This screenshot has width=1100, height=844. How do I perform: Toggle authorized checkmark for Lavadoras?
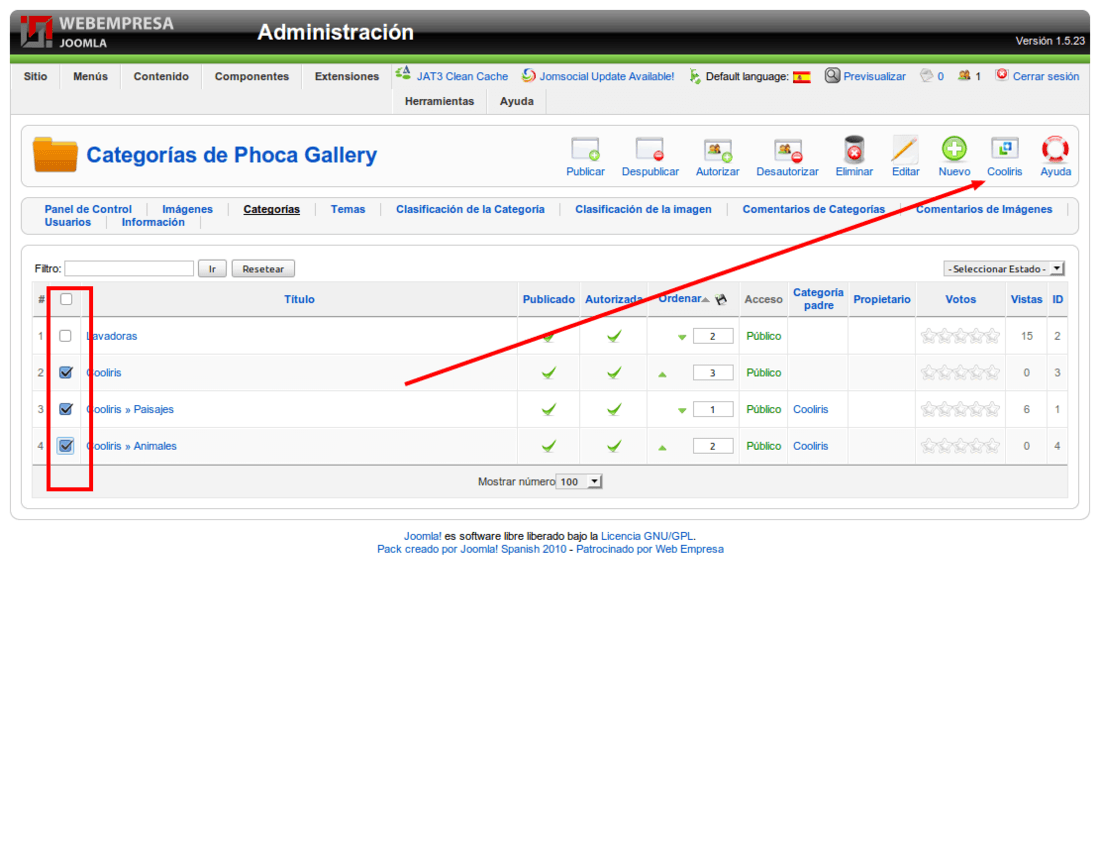coord(614,336)
